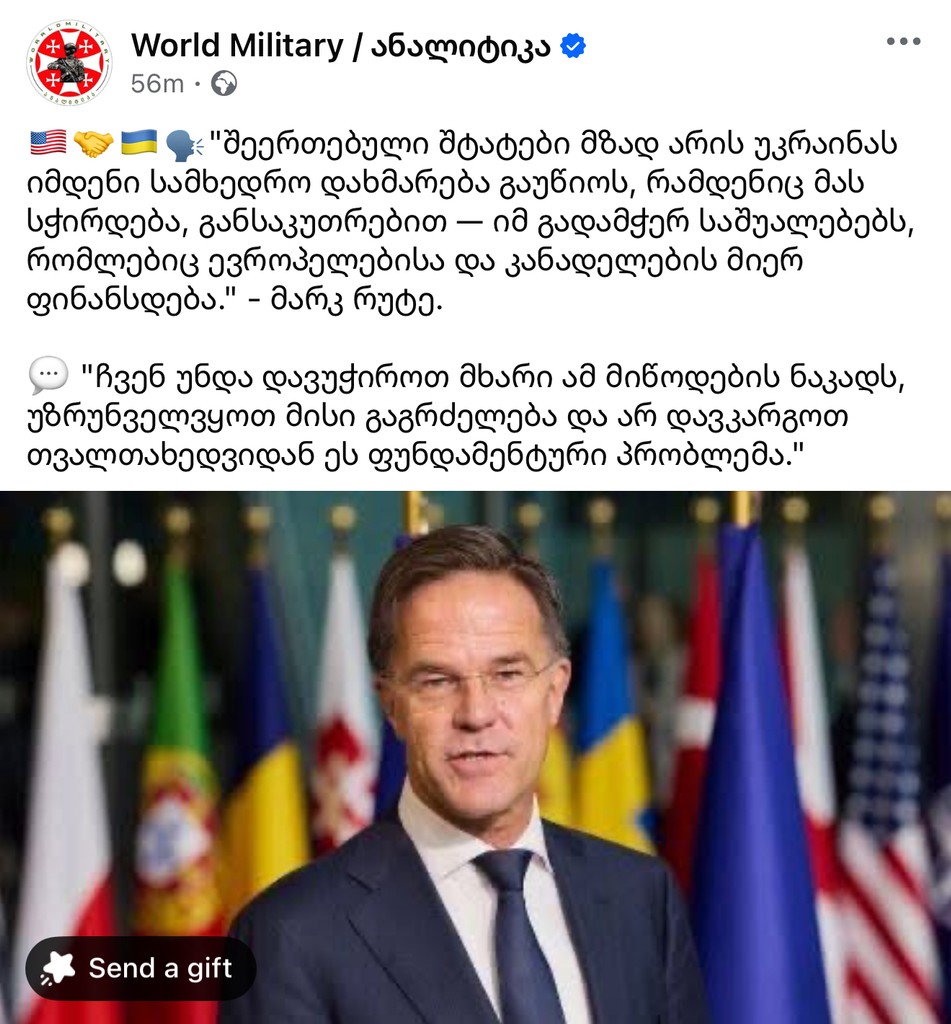The height and width of the screenshot is (1024, 951).
Task: Click the globe public audience icon
Action: (x=224, y=84)
